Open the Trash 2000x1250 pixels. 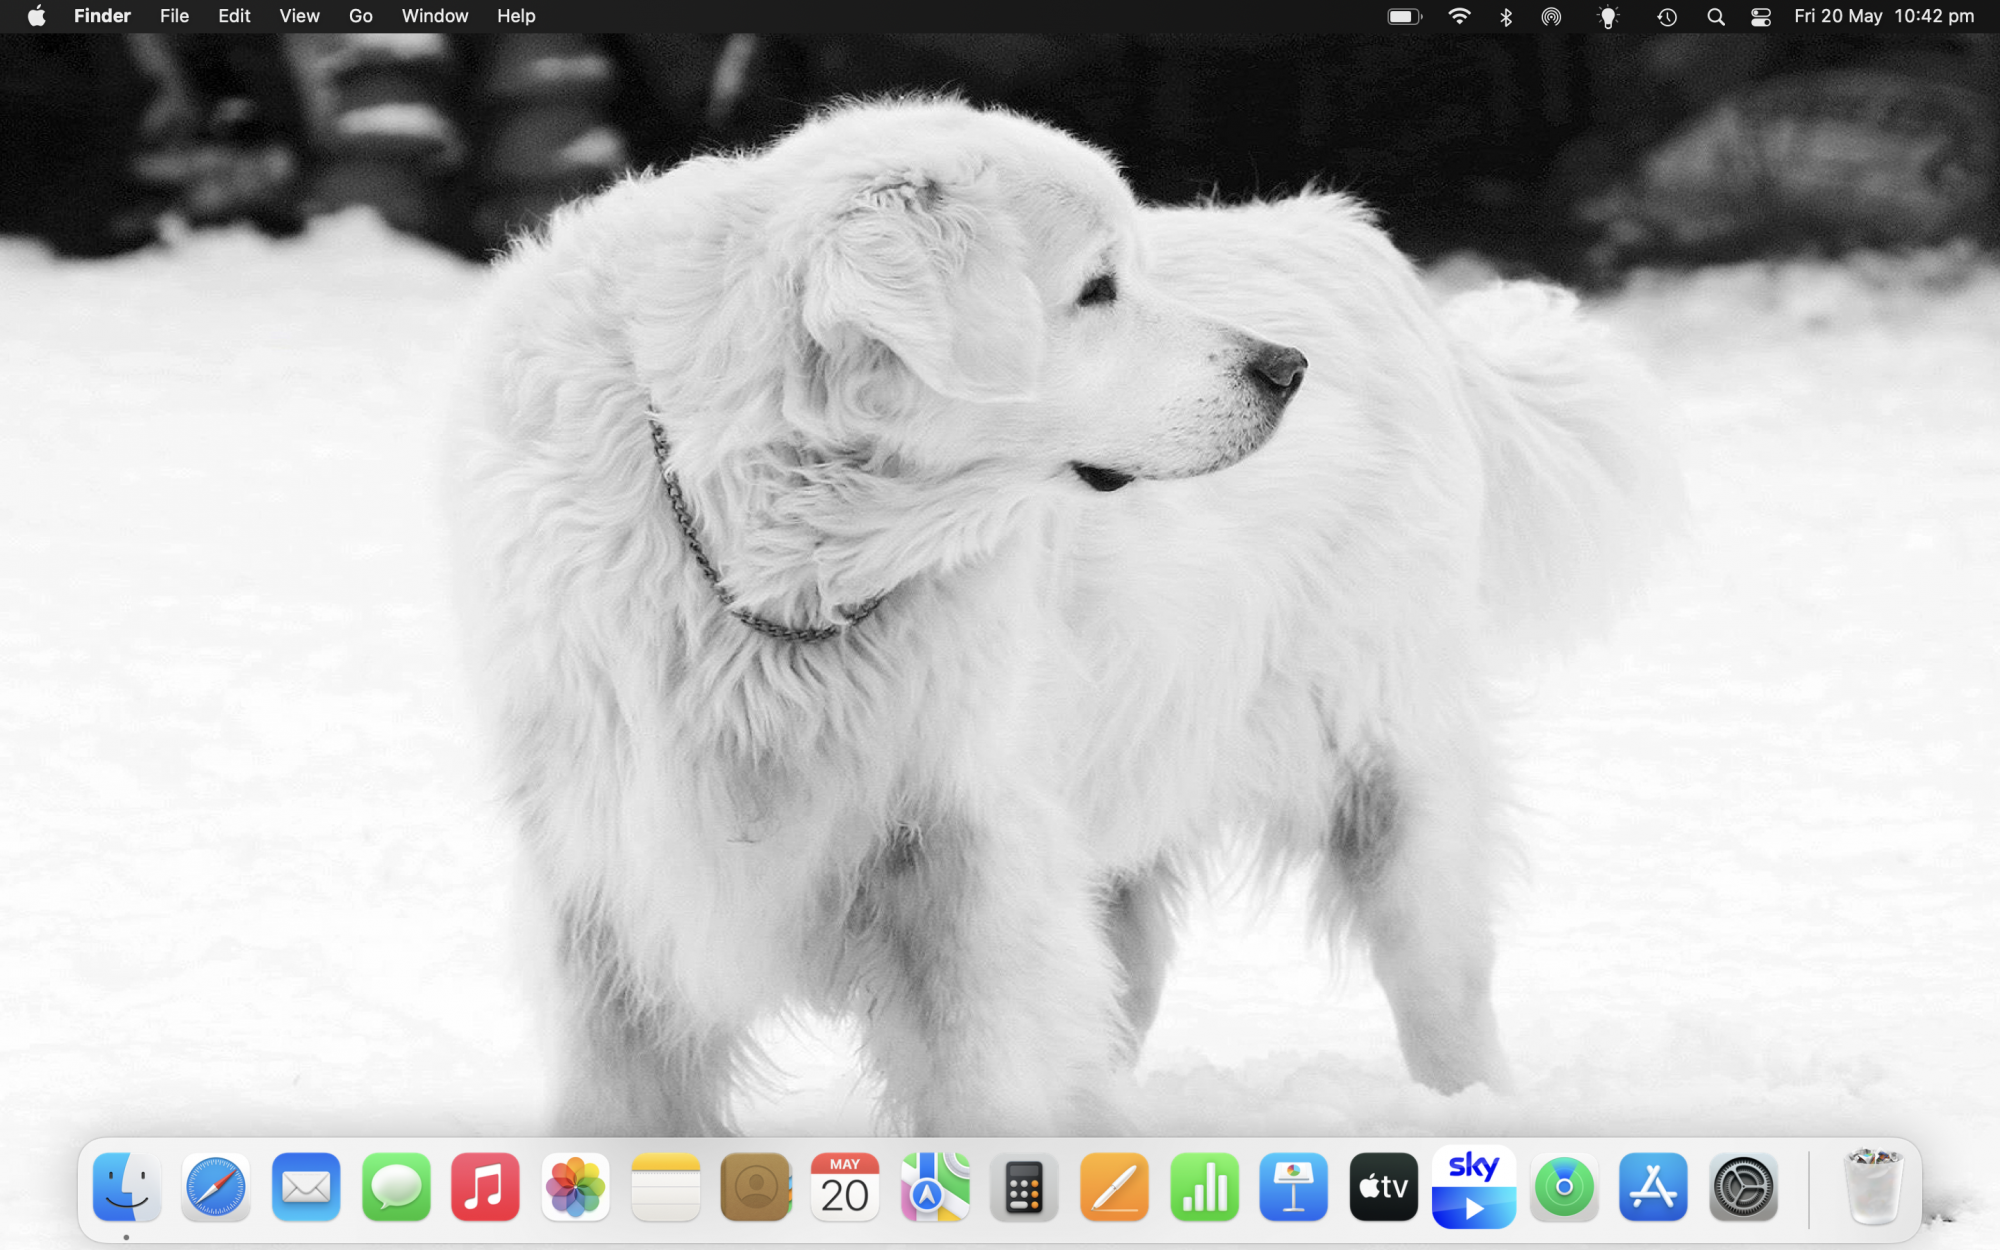[x=1875, y=1187]
